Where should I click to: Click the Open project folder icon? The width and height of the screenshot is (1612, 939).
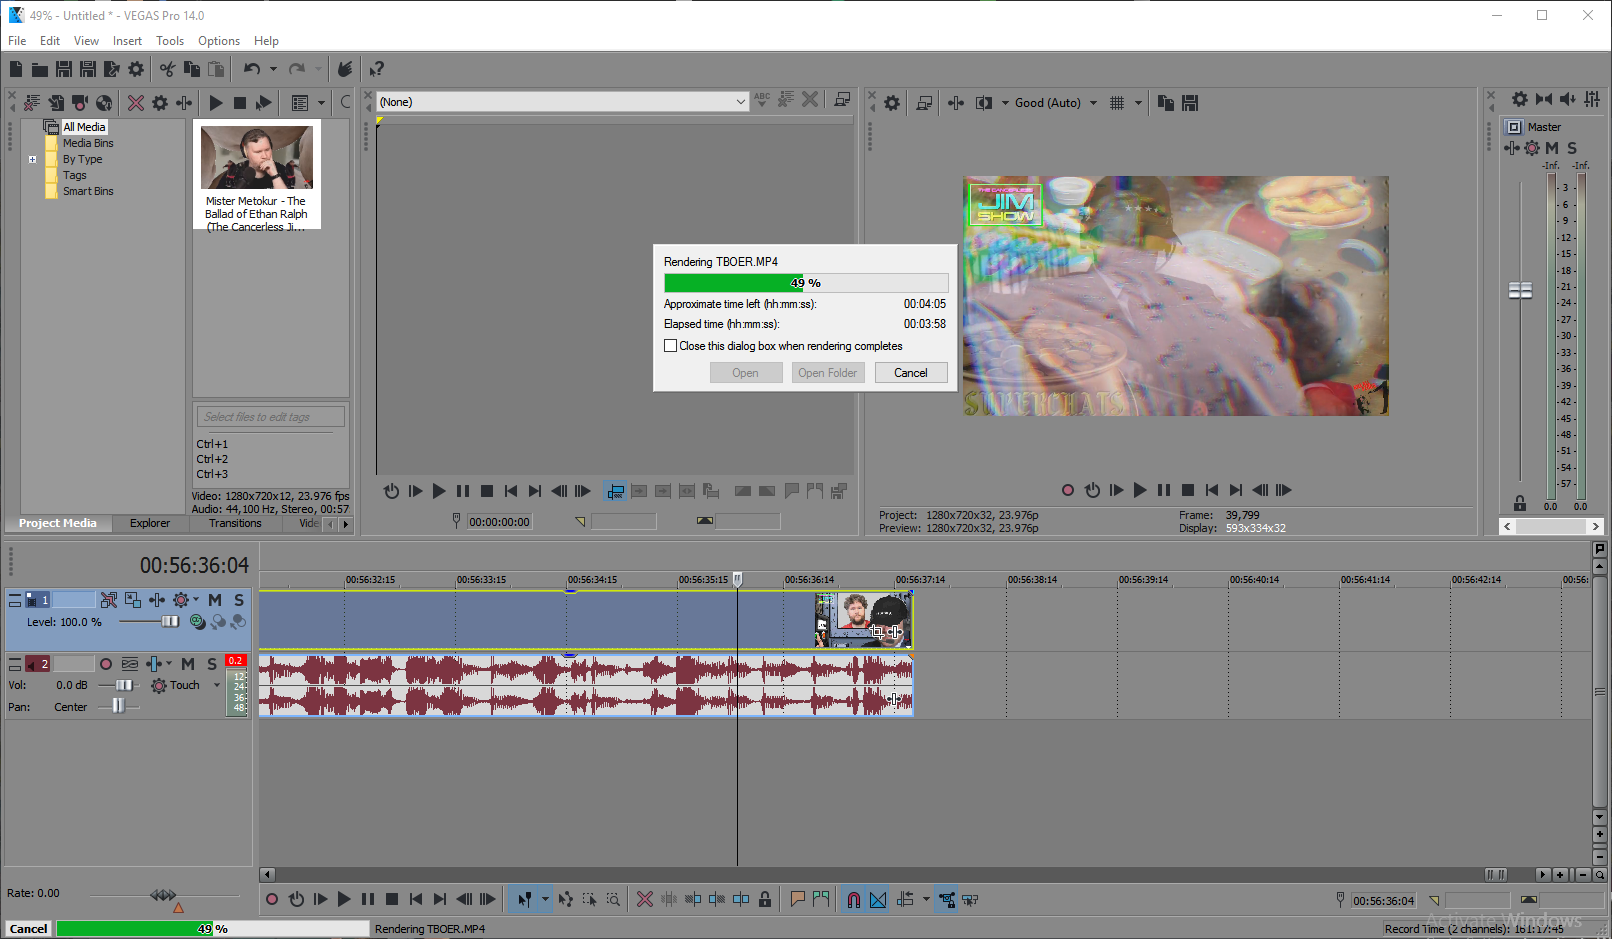click(40, 69)
